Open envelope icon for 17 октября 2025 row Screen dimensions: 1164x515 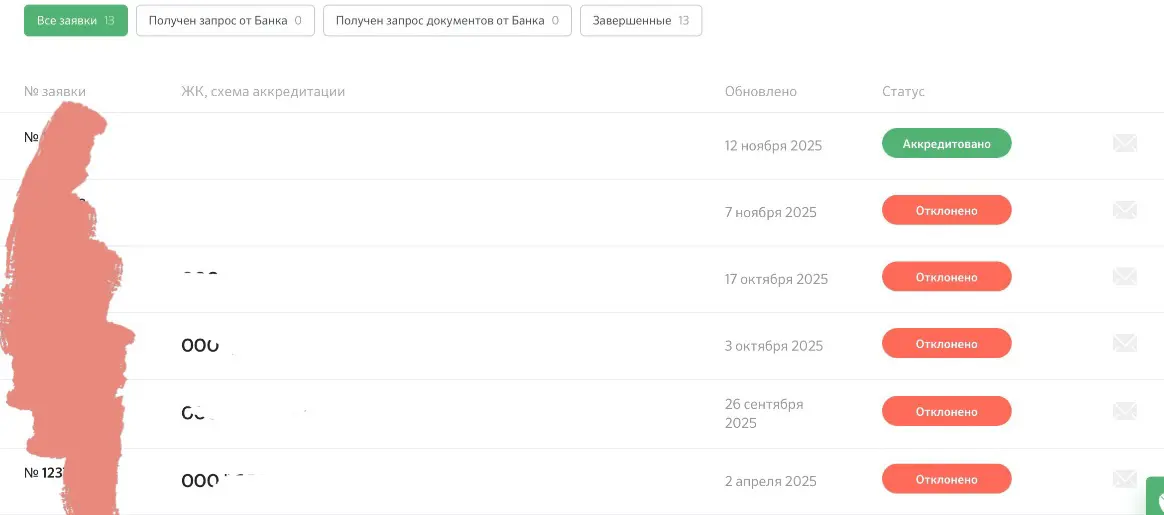click(1125, 277)
